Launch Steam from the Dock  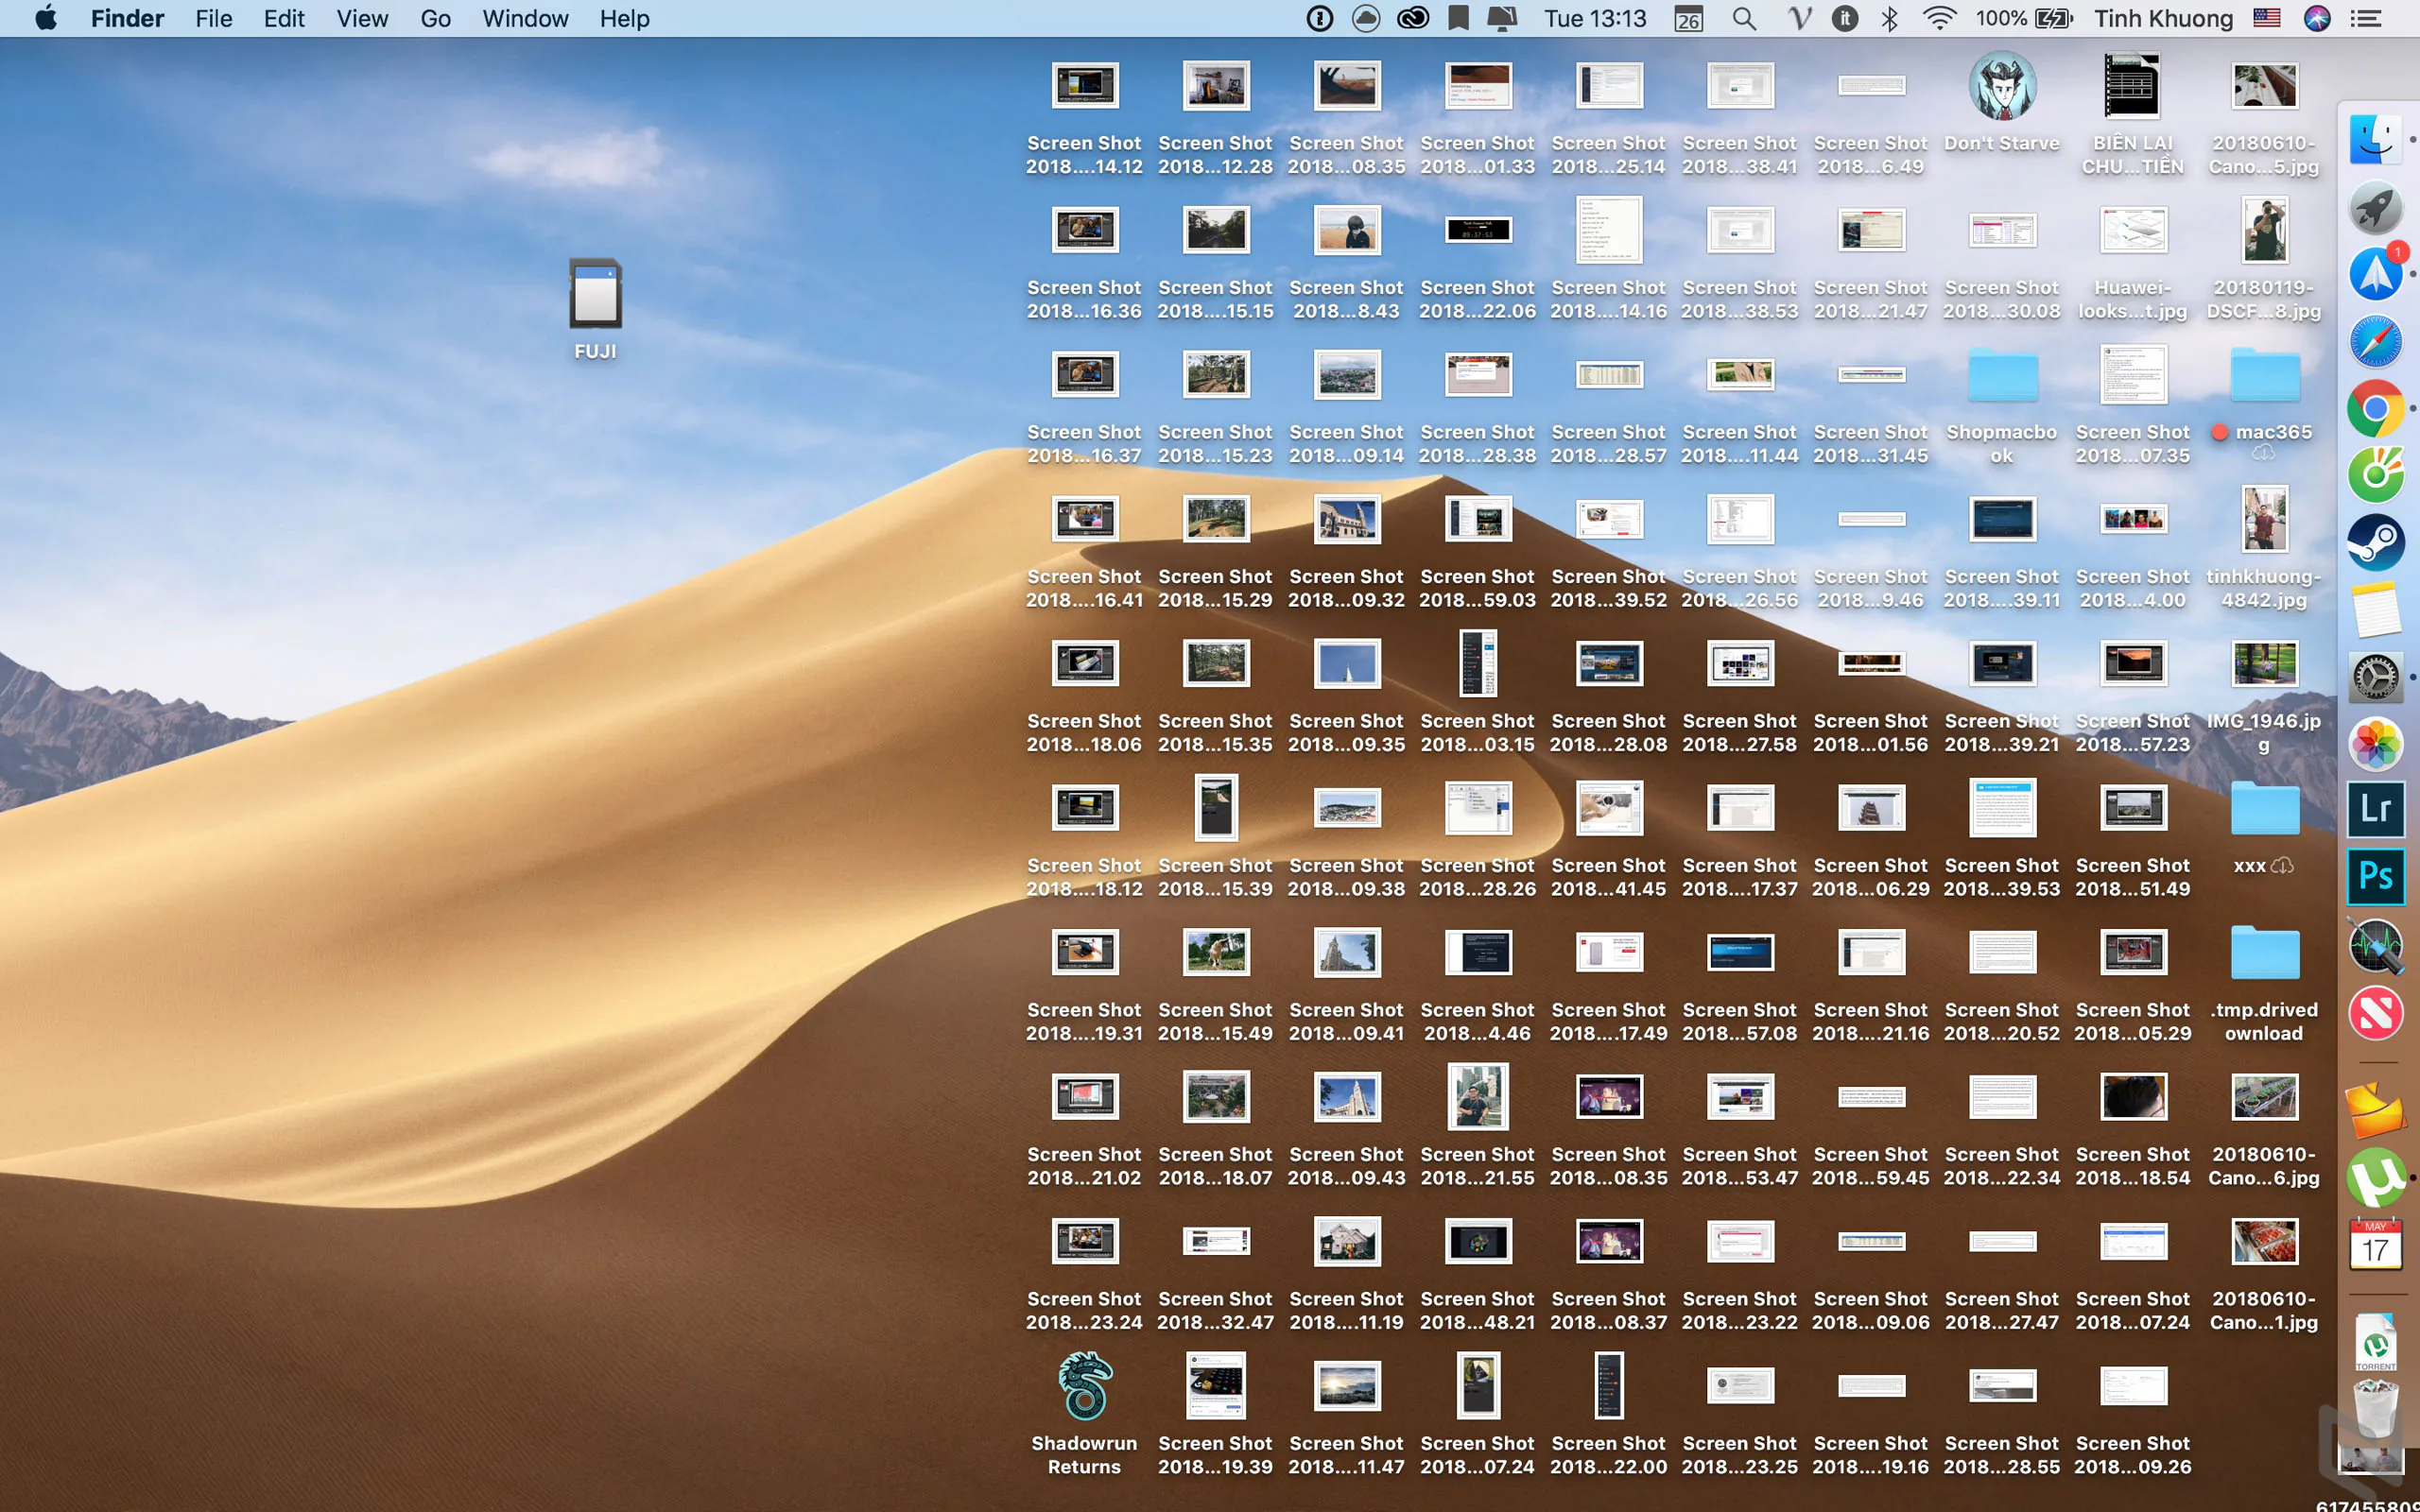pos(2375,542)
